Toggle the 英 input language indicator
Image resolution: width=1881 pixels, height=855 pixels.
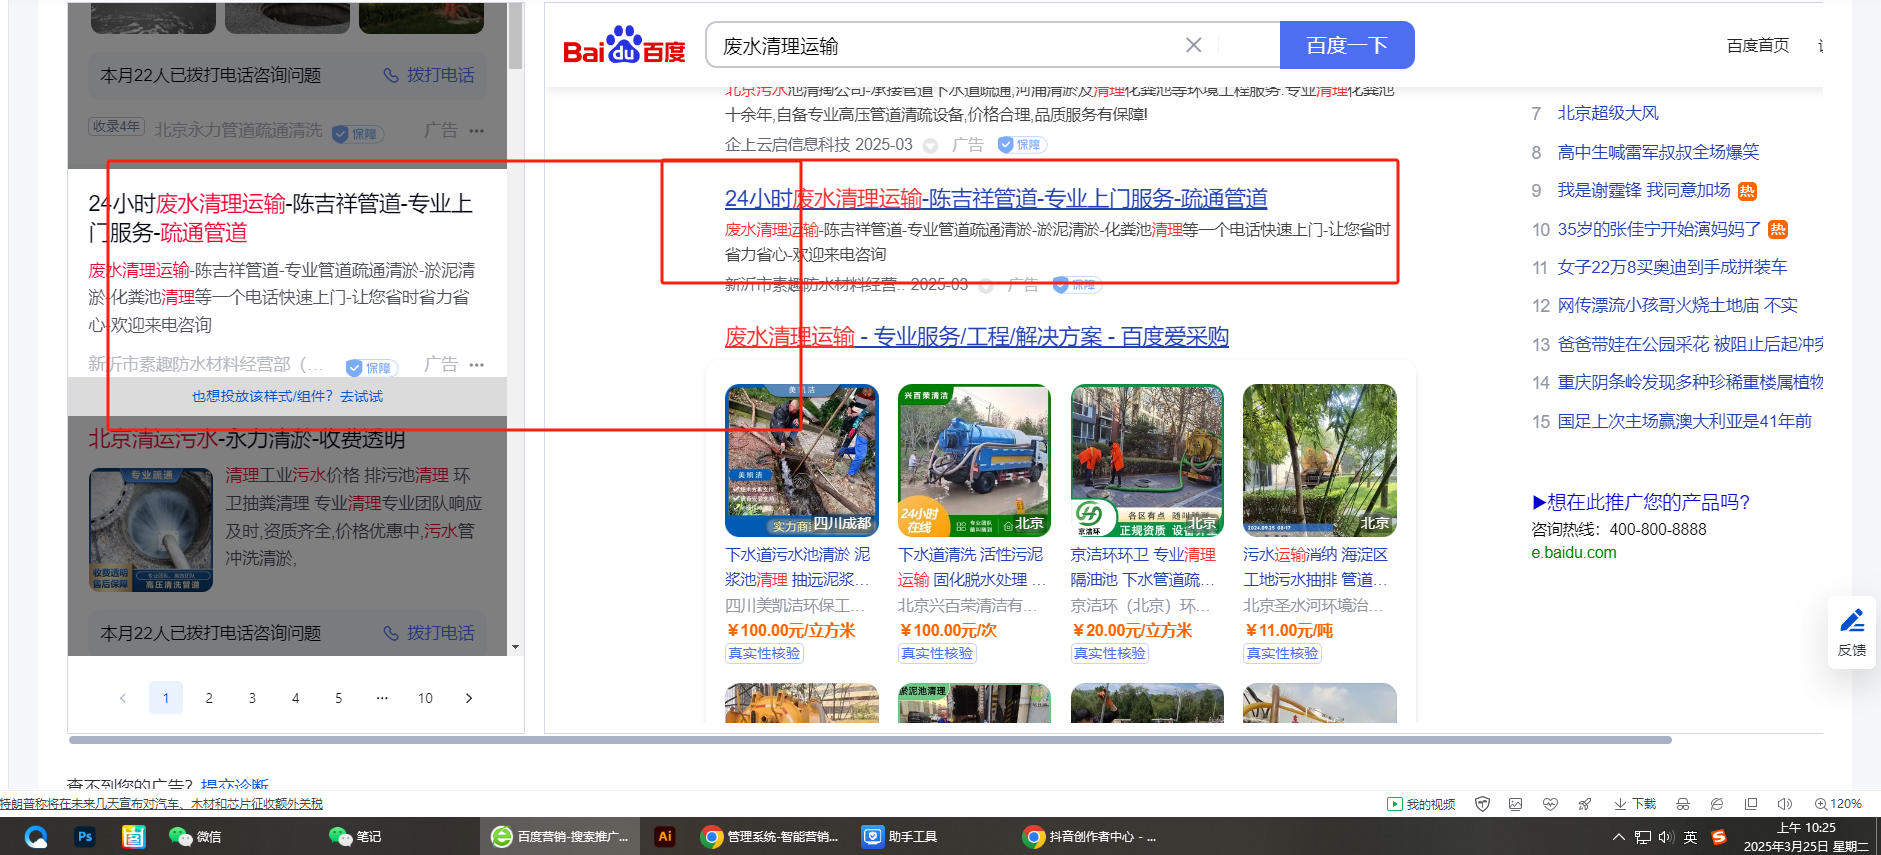1690,837
